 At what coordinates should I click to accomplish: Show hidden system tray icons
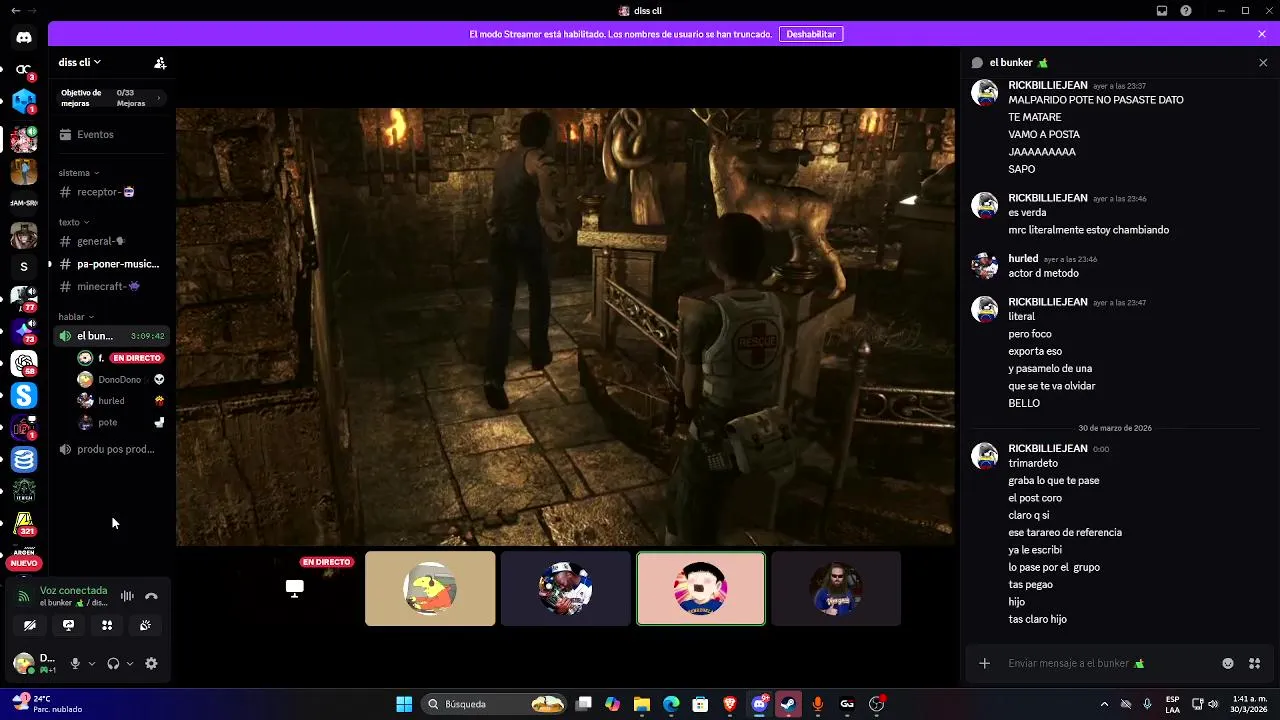click(x=1105, y=704)
